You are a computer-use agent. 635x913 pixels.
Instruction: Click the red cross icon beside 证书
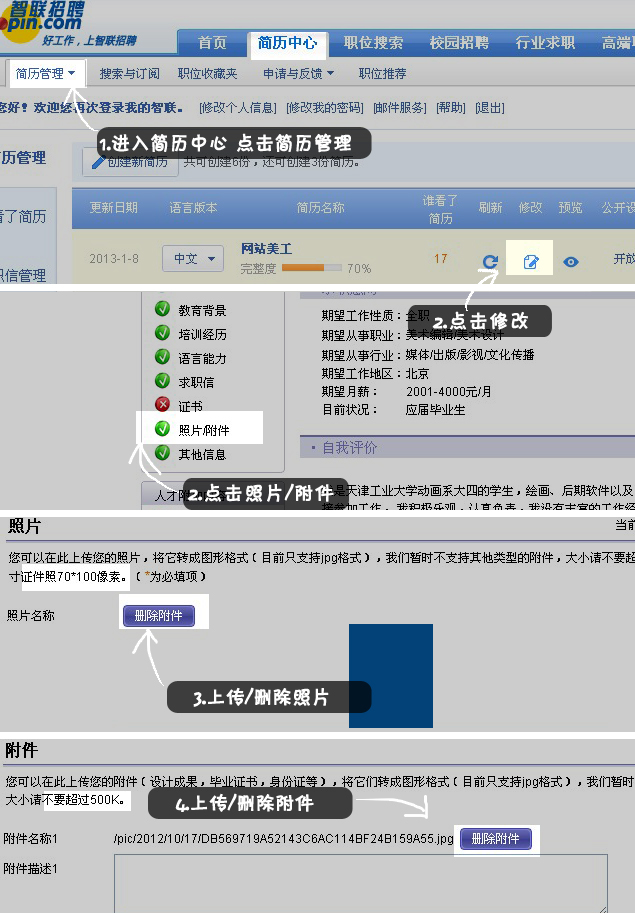point(162,404)
